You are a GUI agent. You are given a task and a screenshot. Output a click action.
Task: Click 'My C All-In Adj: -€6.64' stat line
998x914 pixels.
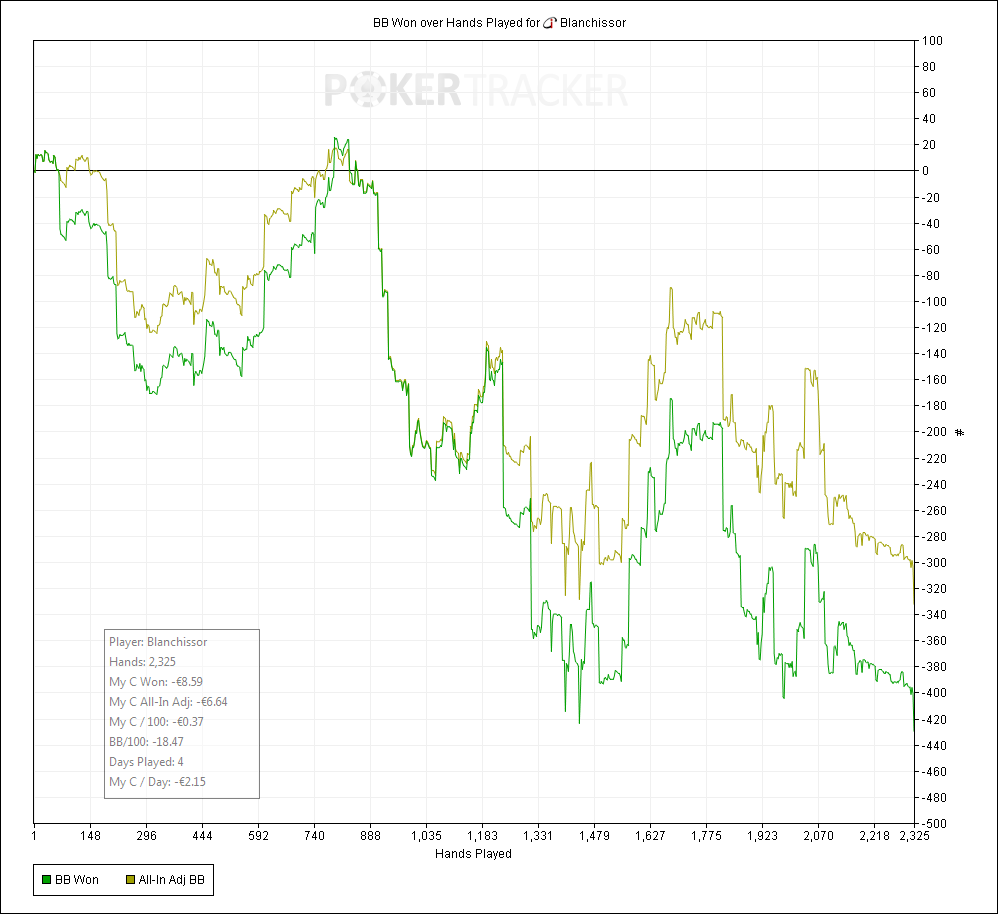(x=168, y=701)
